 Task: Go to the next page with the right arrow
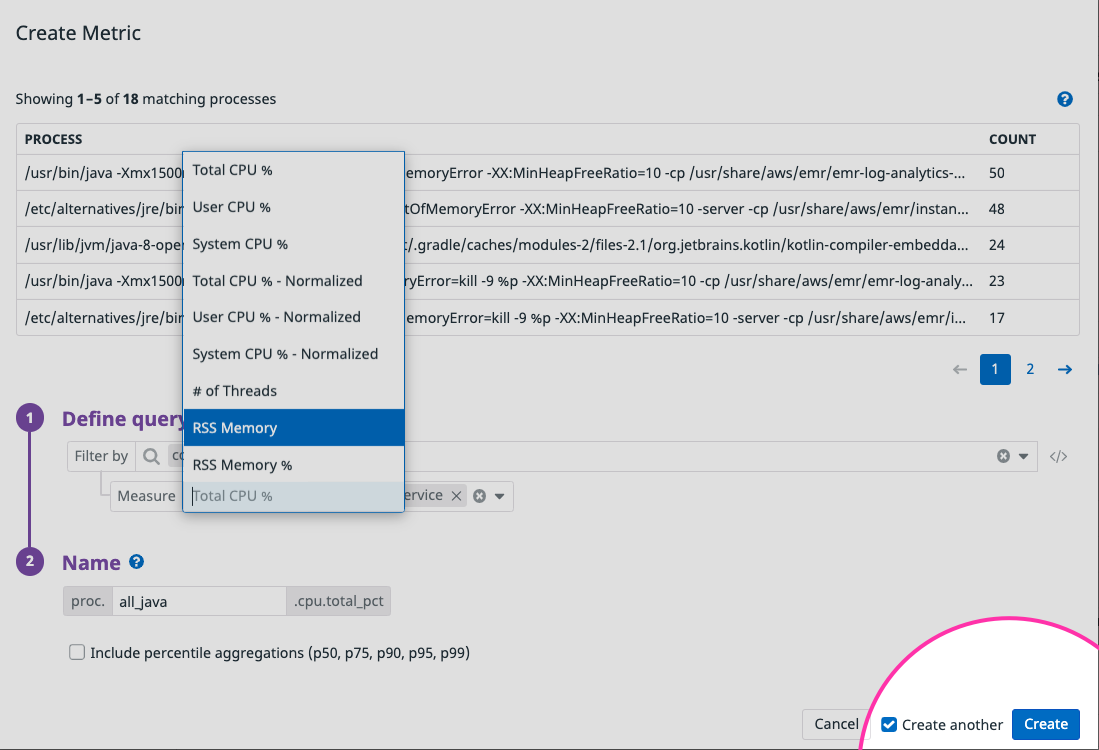tap(1064, 369)
